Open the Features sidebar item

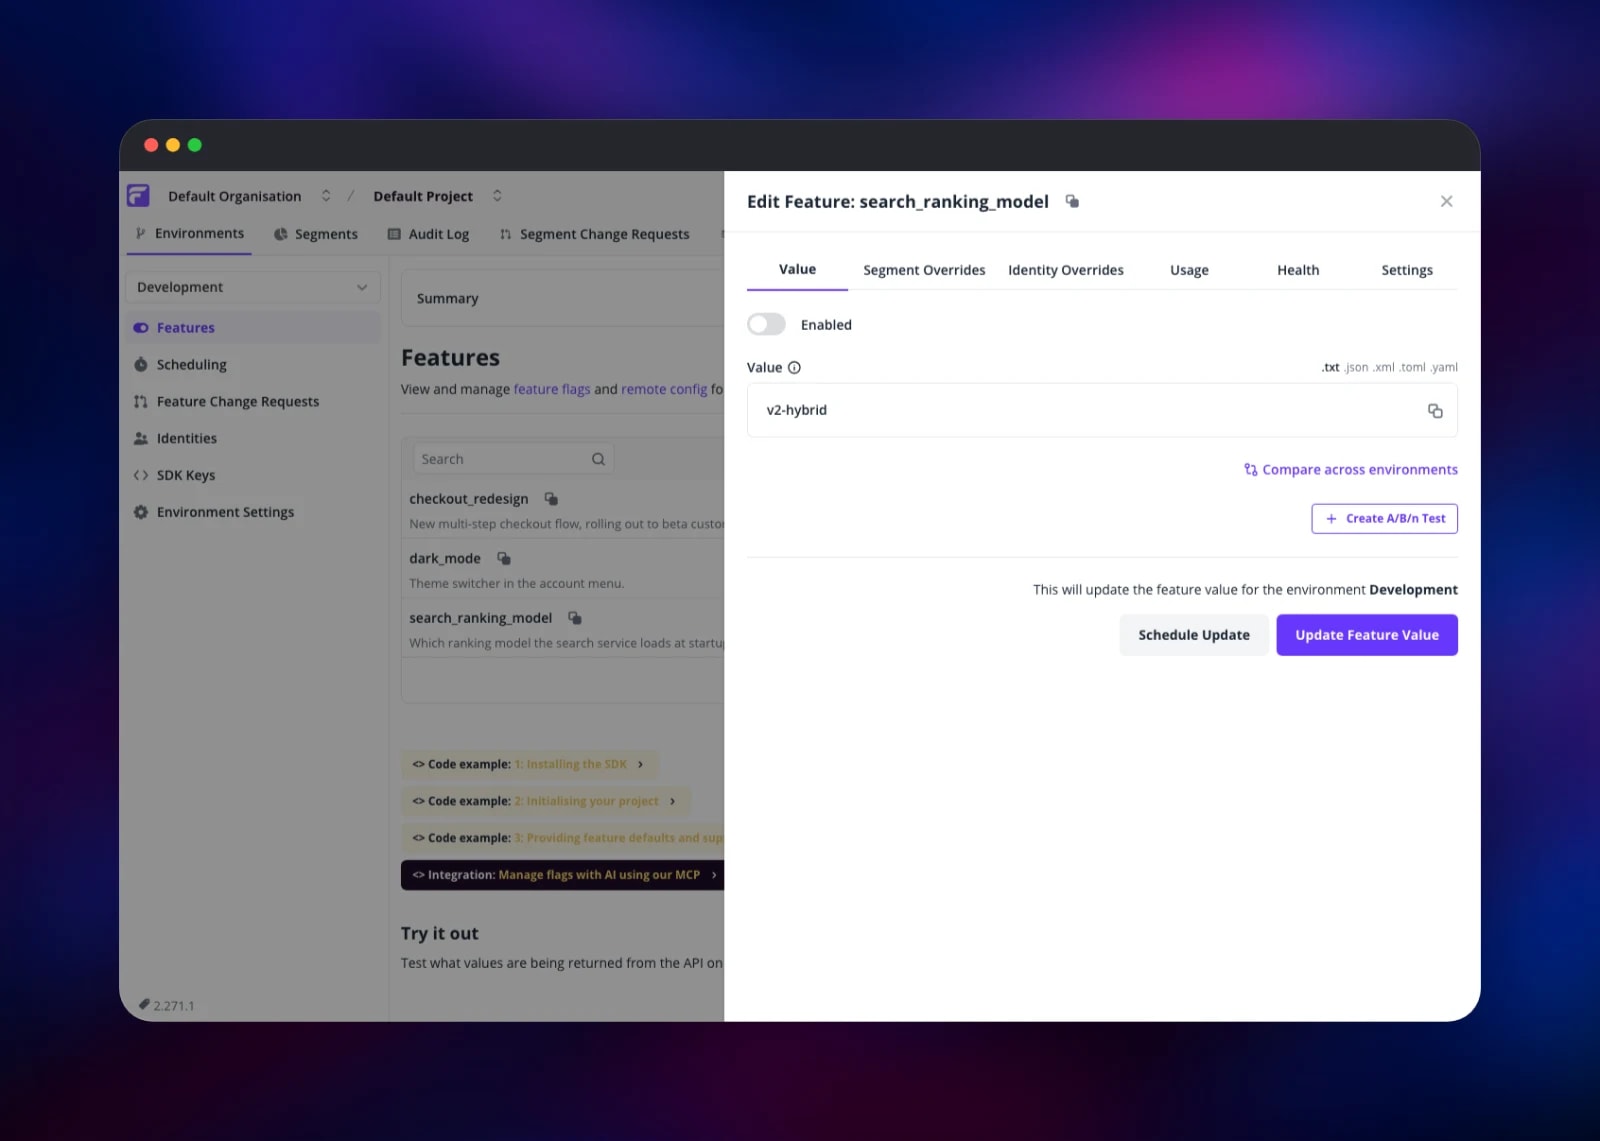253,328
